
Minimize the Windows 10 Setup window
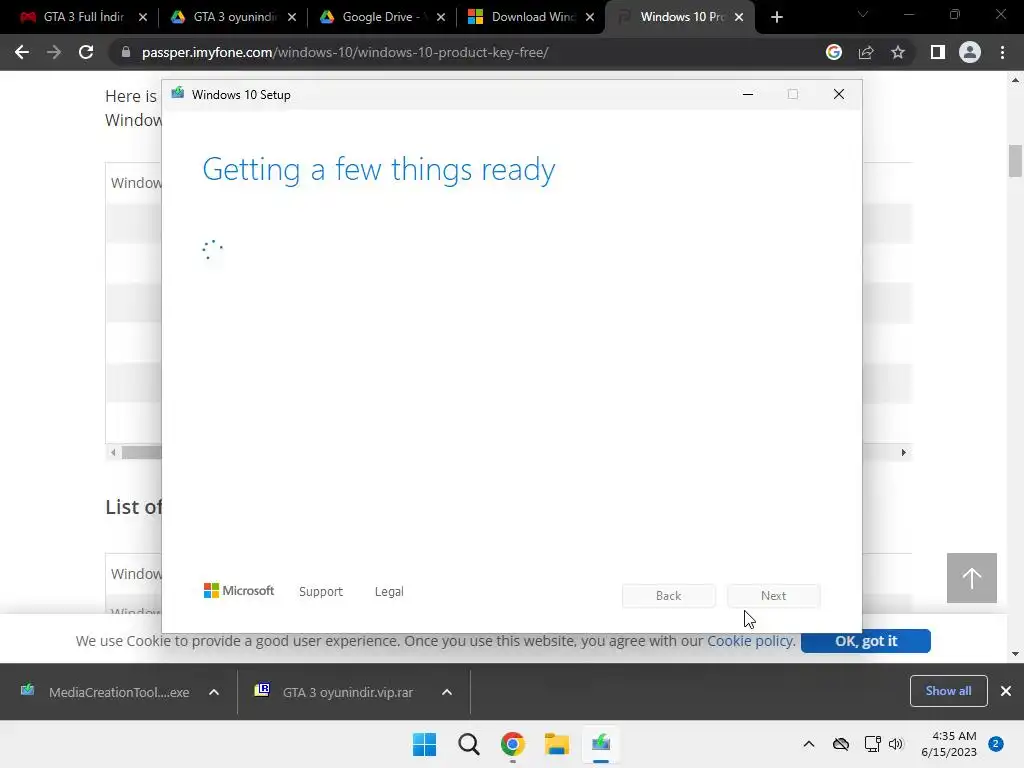[748, 95]
